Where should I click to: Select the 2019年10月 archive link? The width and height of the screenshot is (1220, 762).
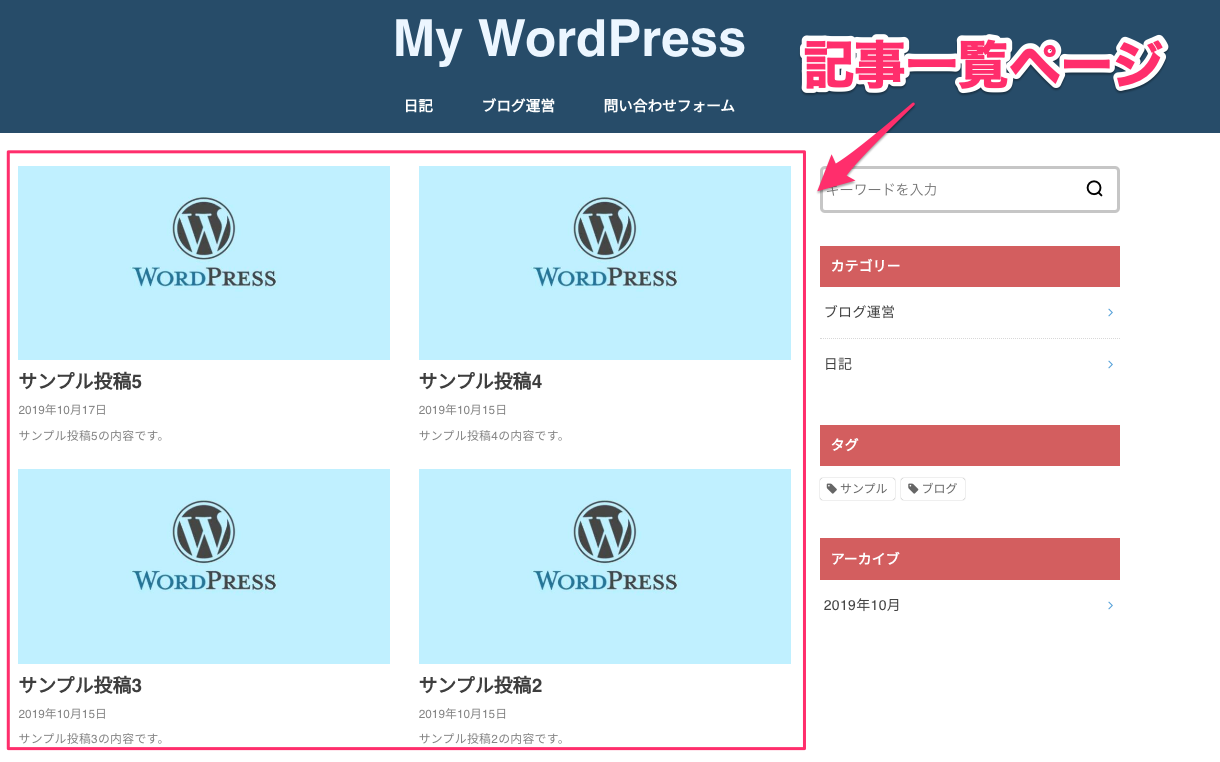tap(862, 606)
